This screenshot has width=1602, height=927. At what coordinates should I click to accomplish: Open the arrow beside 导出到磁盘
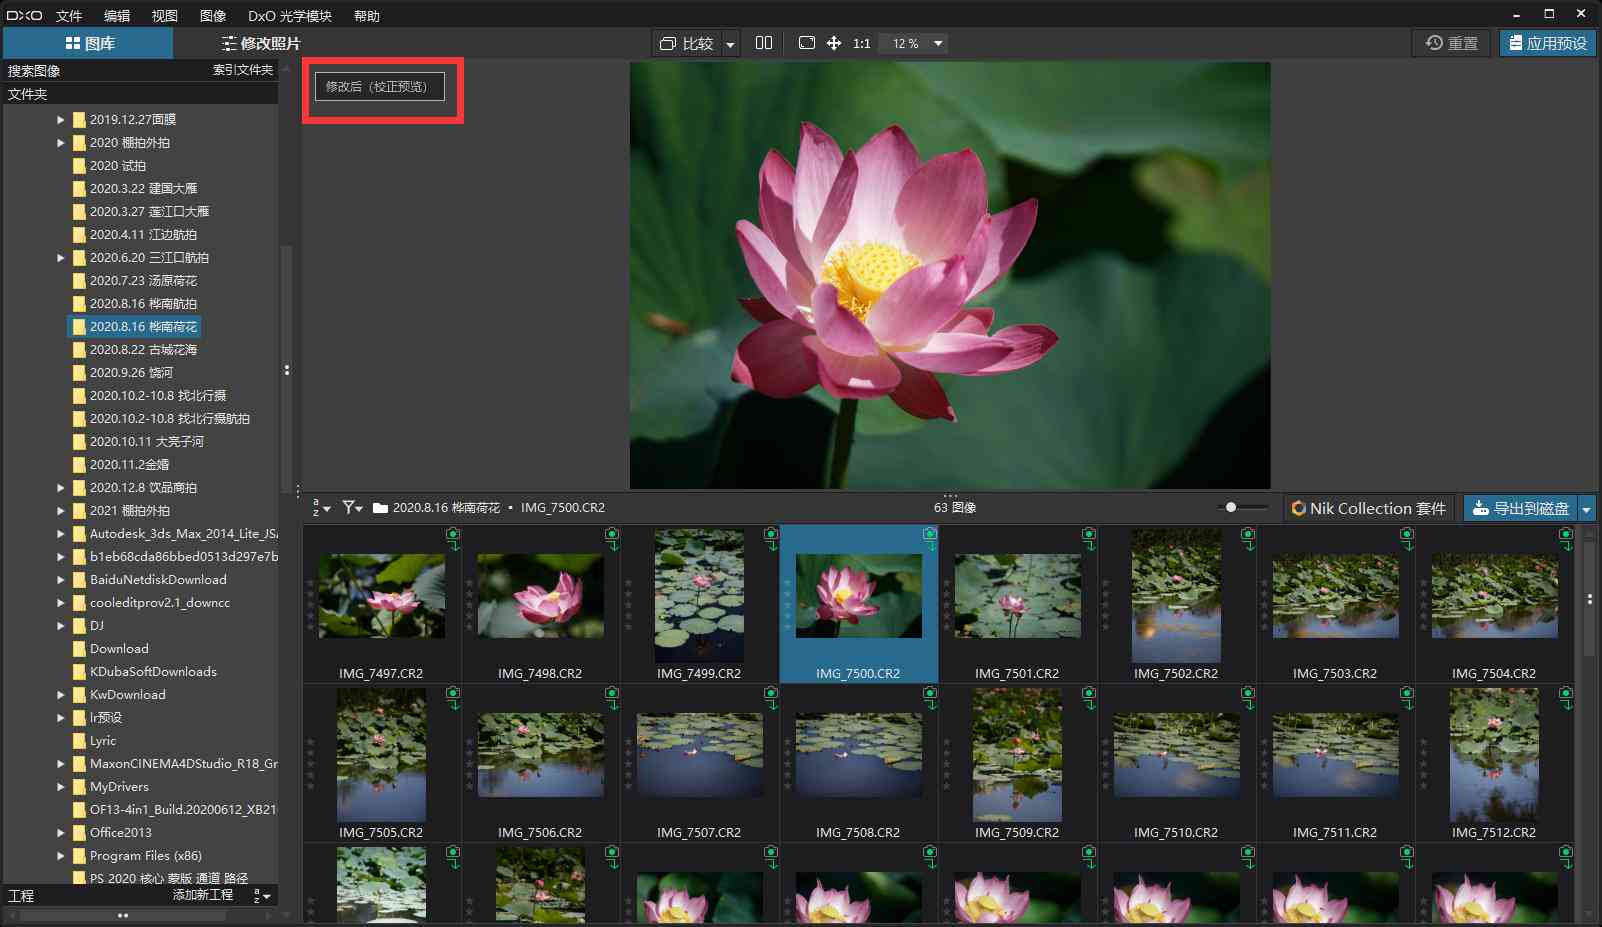[1586, 509]
